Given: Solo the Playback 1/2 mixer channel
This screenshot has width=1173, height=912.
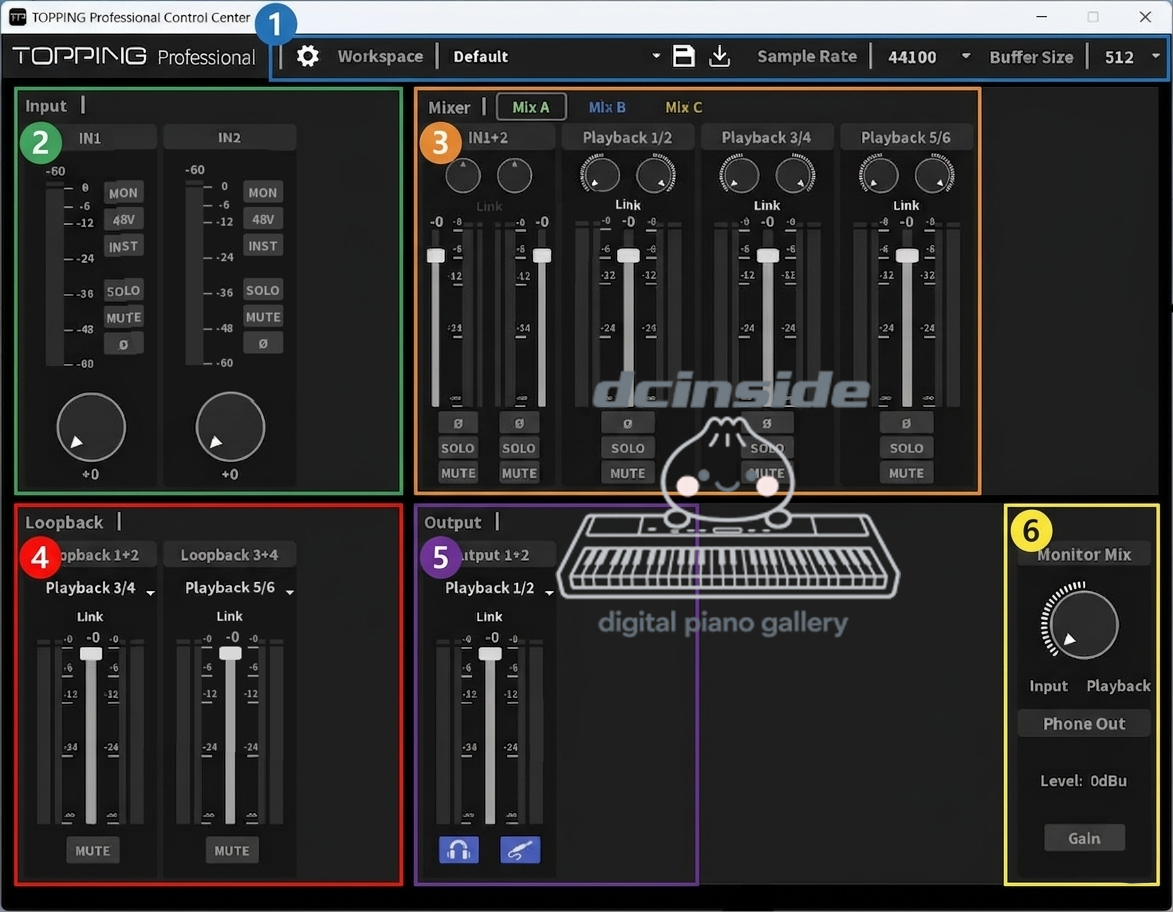Looking at the screenshot, I should (x=628, y=448).
